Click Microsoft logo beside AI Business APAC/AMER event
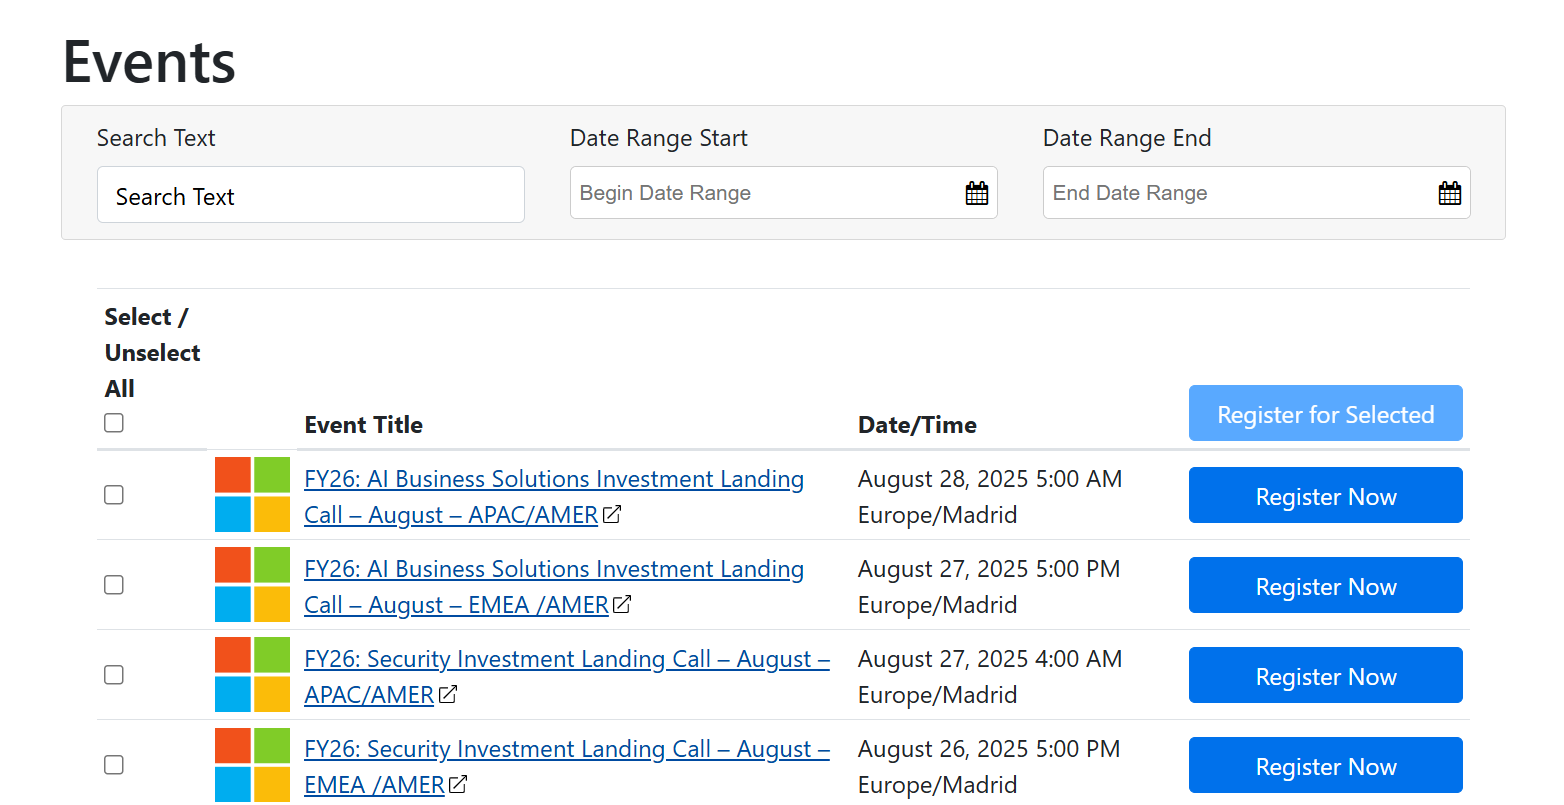 [x=252, y=494]
